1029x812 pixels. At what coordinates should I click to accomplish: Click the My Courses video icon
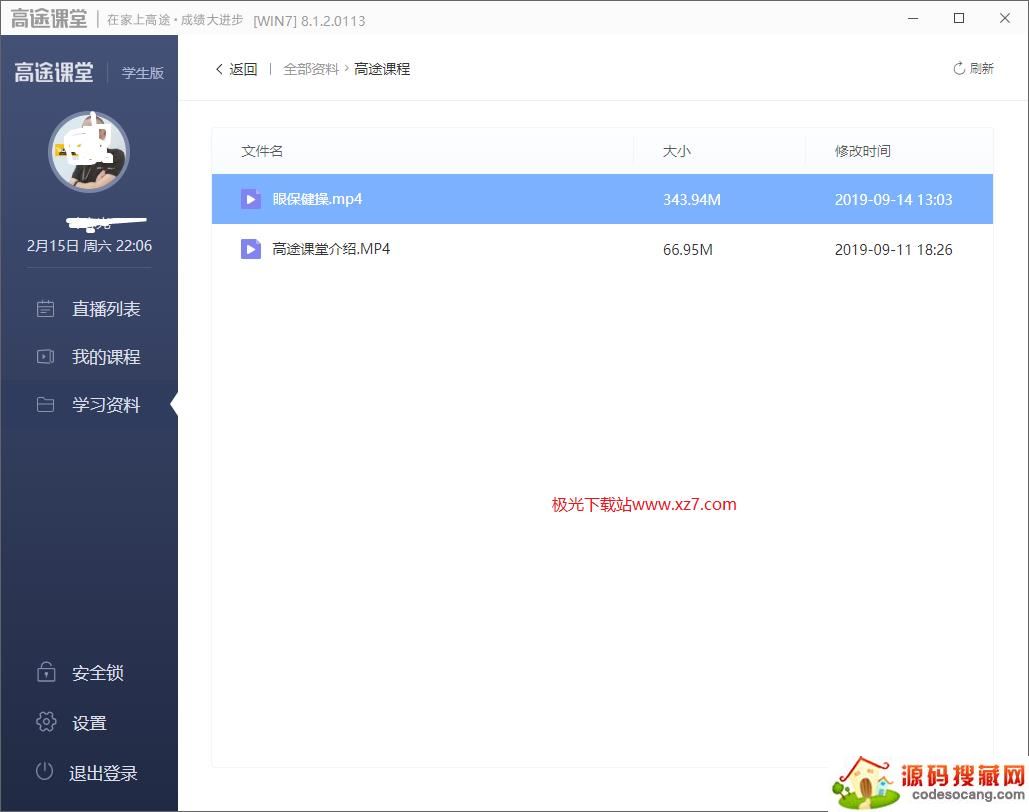[x=46, y=357]
